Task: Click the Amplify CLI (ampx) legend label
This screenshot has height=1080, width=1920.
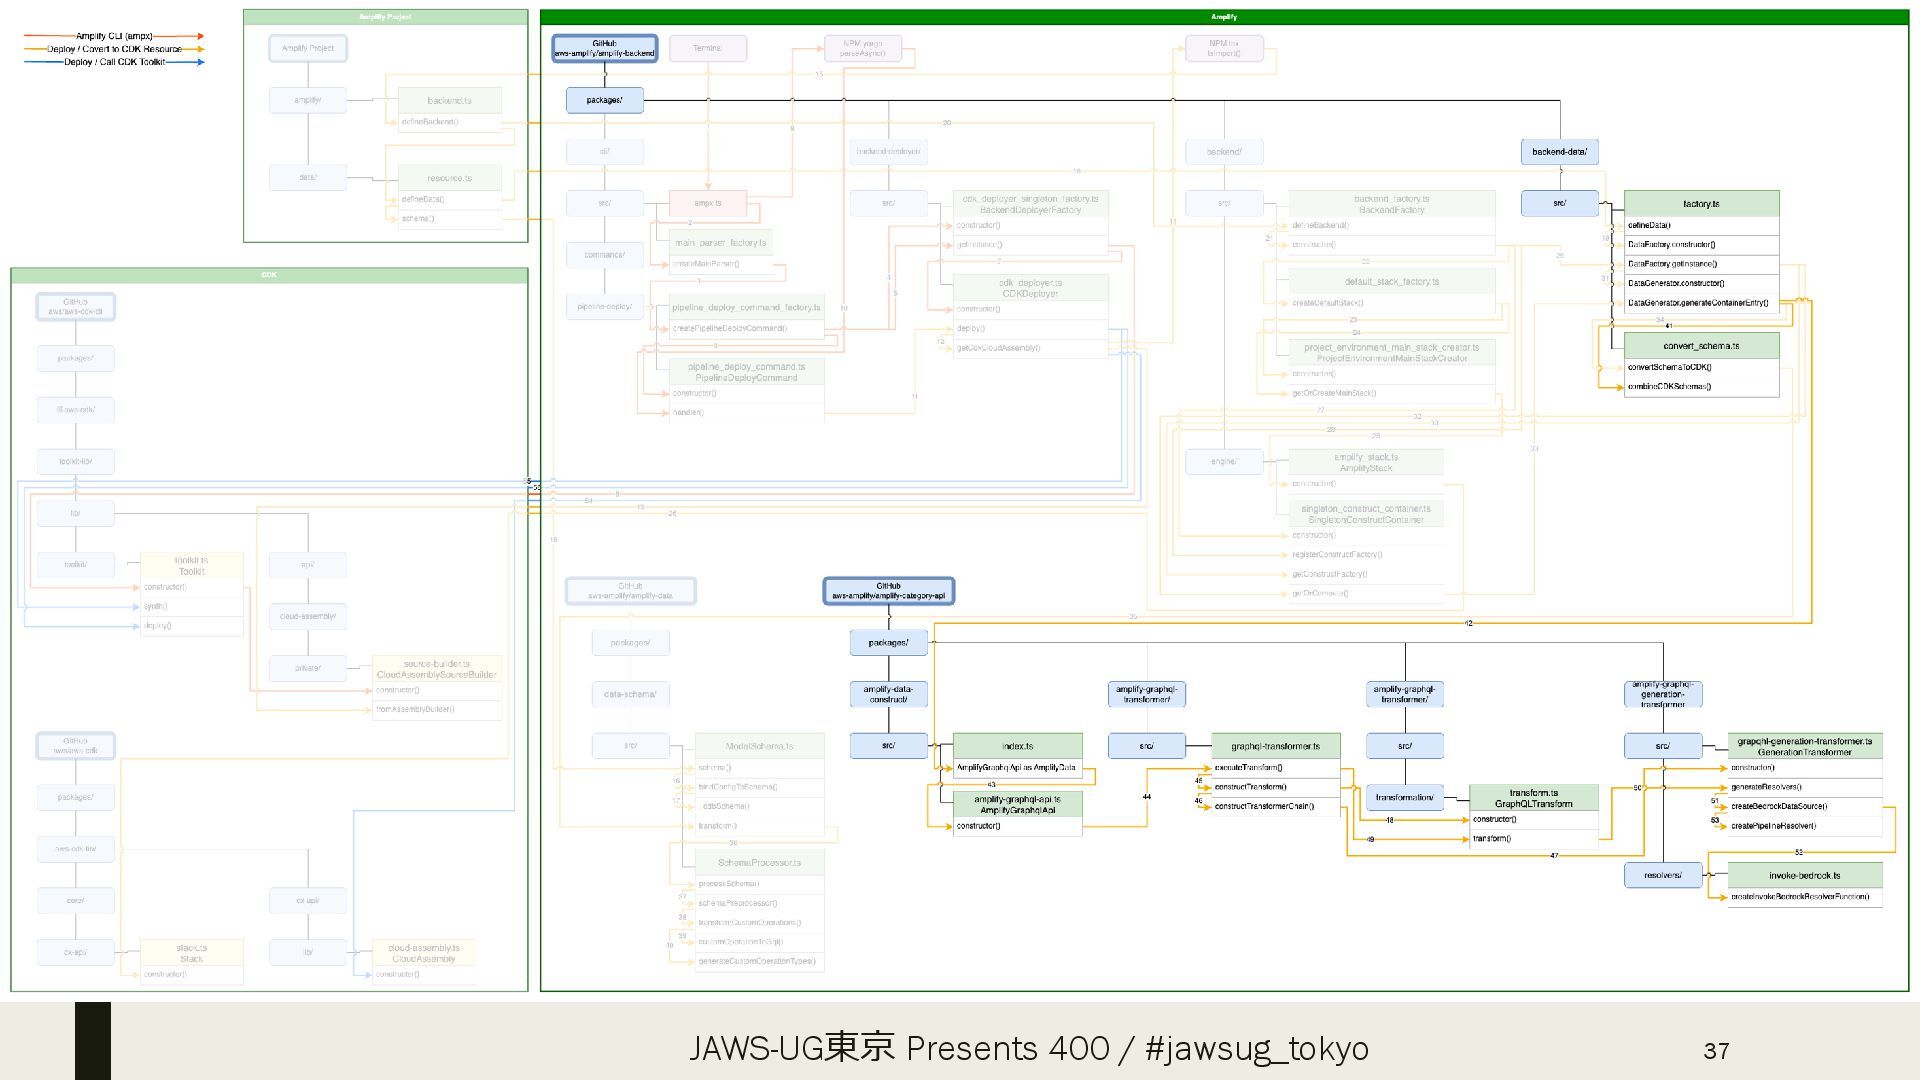Action: pyautogui.click(x=114, y=36)
